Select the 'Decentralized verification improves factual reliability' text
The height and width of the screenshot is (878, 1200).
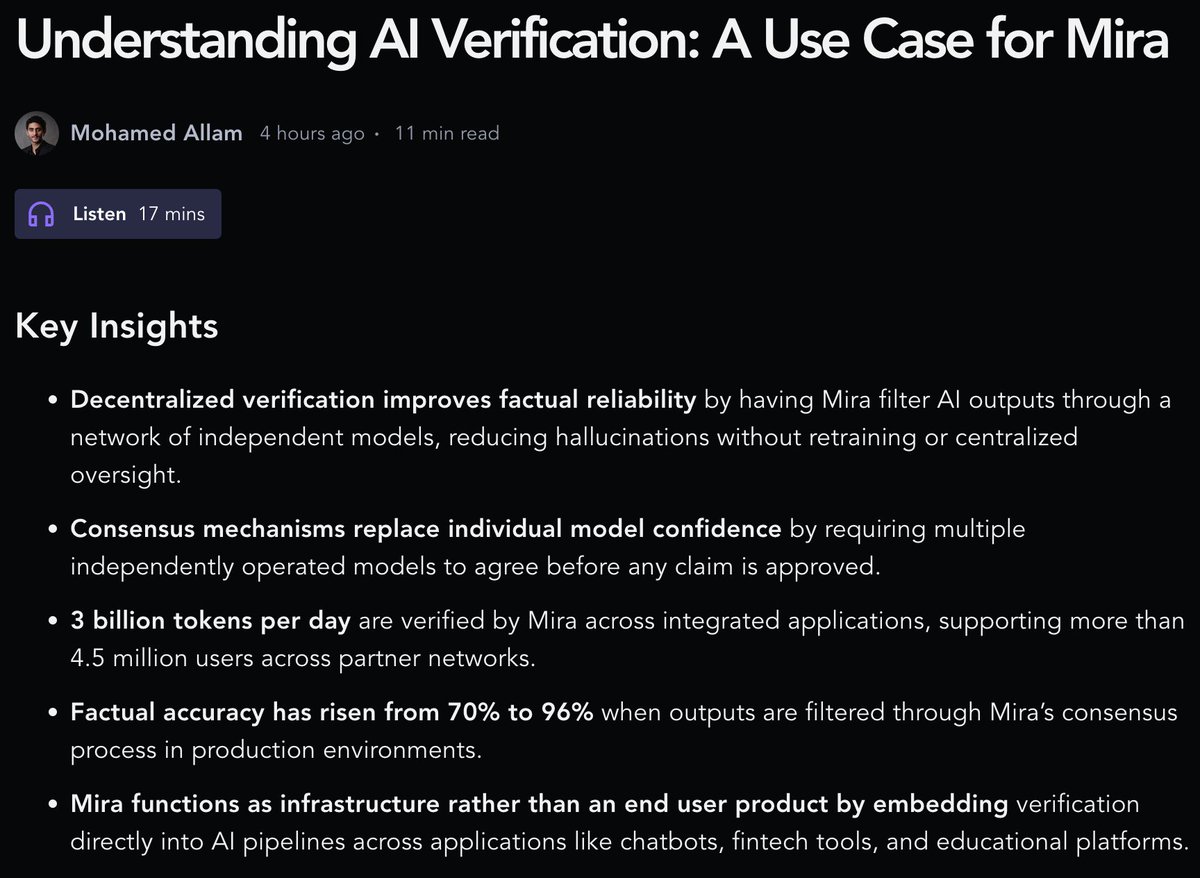(383, 400)
